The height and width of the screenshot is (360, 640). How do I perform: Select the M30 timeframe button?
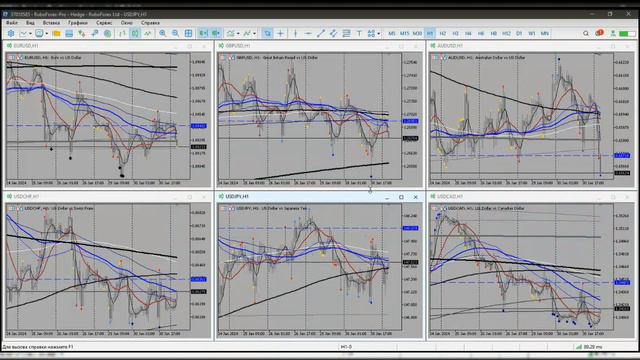coord(417,33)
